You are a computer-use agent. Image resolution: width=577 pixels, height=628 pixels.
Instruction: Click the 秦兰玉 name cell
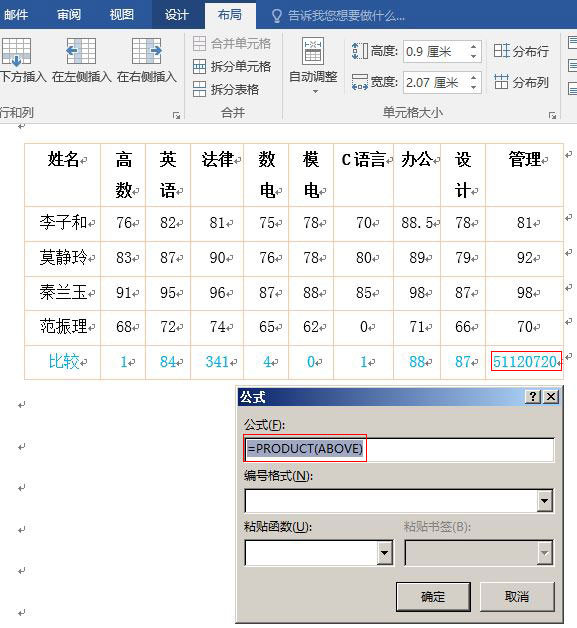click(63, 293)
